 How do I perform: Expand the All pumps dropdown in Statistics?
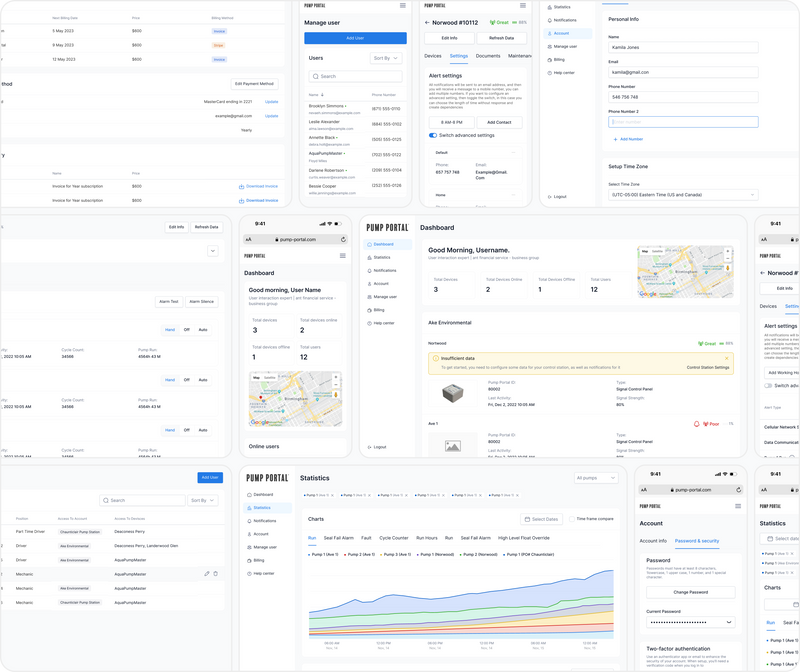(596, 478)
